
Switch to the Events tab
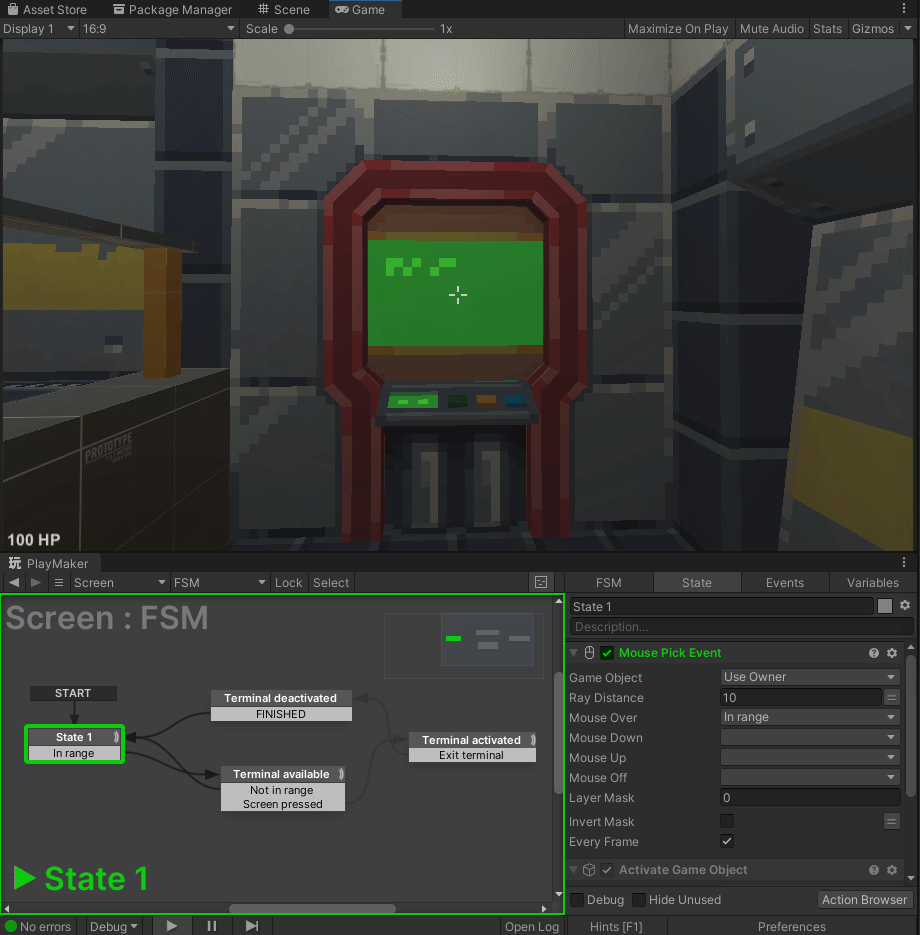pos(784,582)
